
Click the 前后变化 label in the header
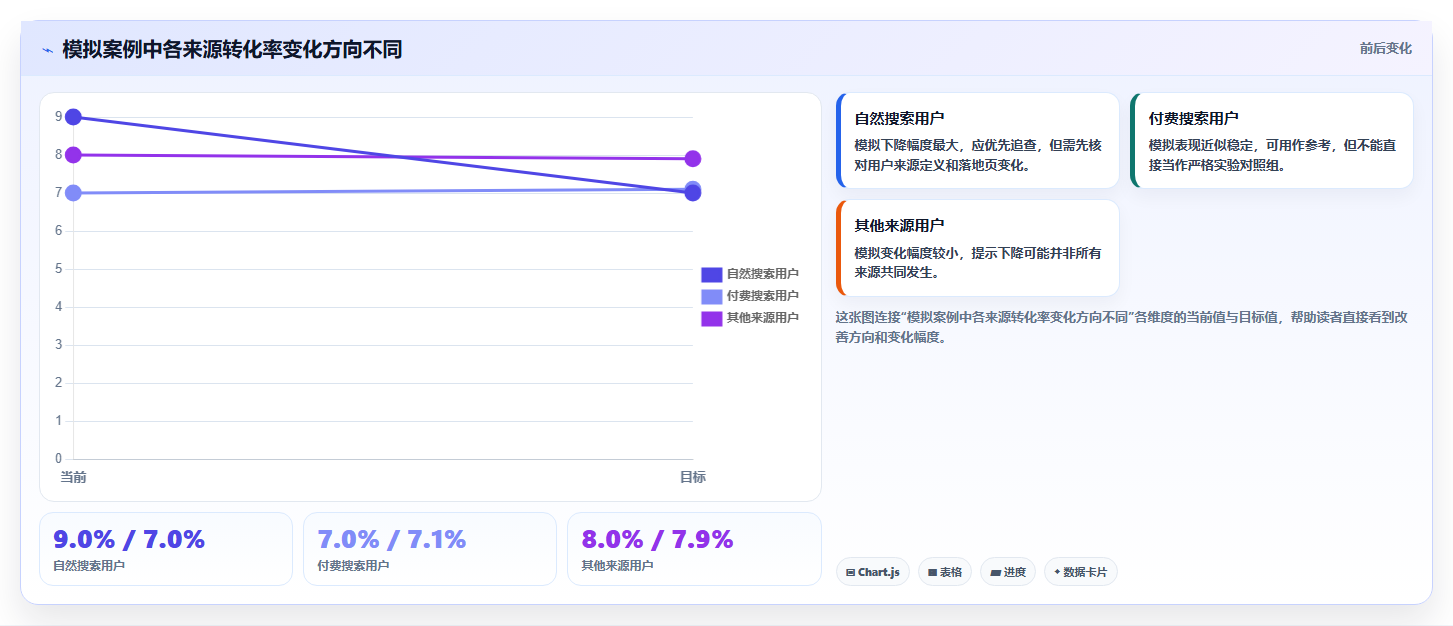[1385, 48]
